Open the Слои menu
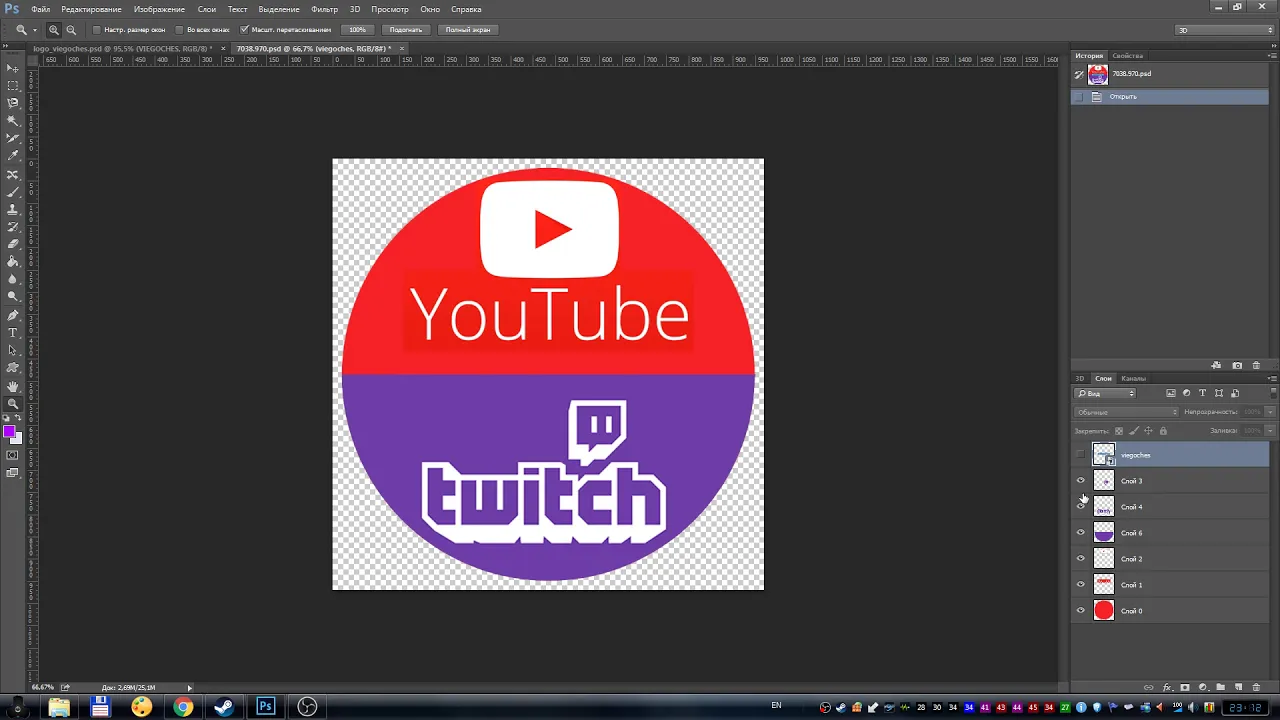 point(207,9)
